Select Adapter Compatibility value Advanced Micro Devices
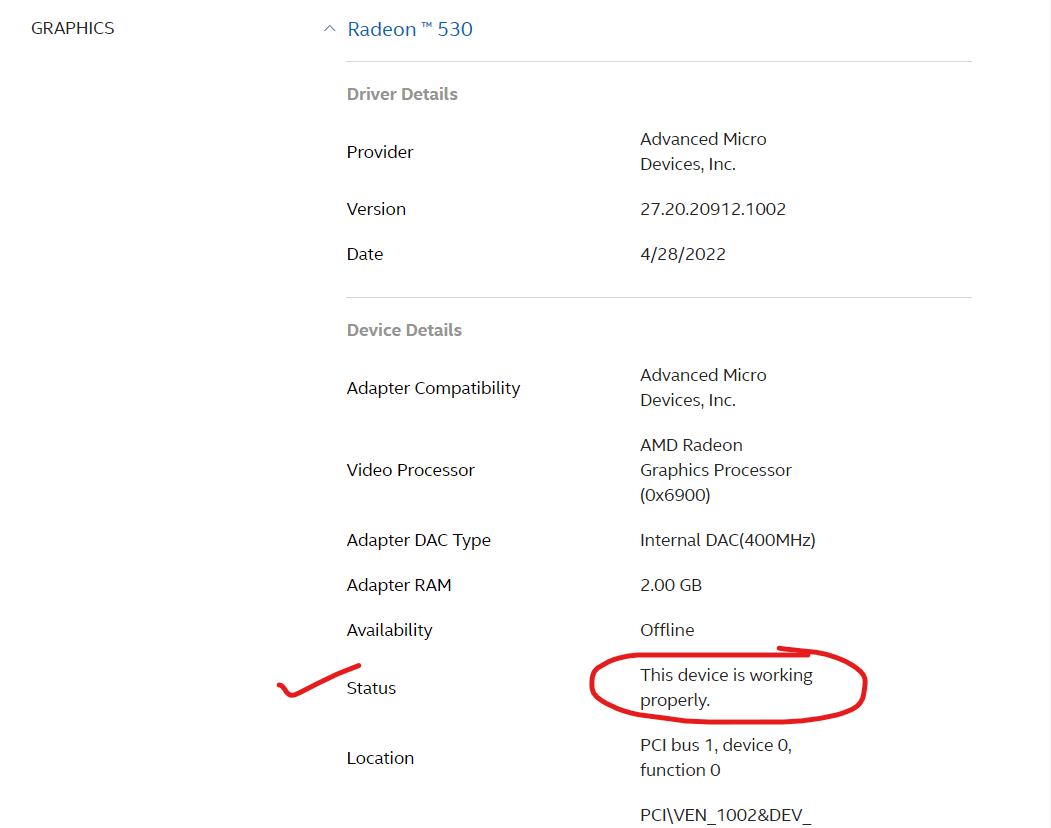 point(703,388)
